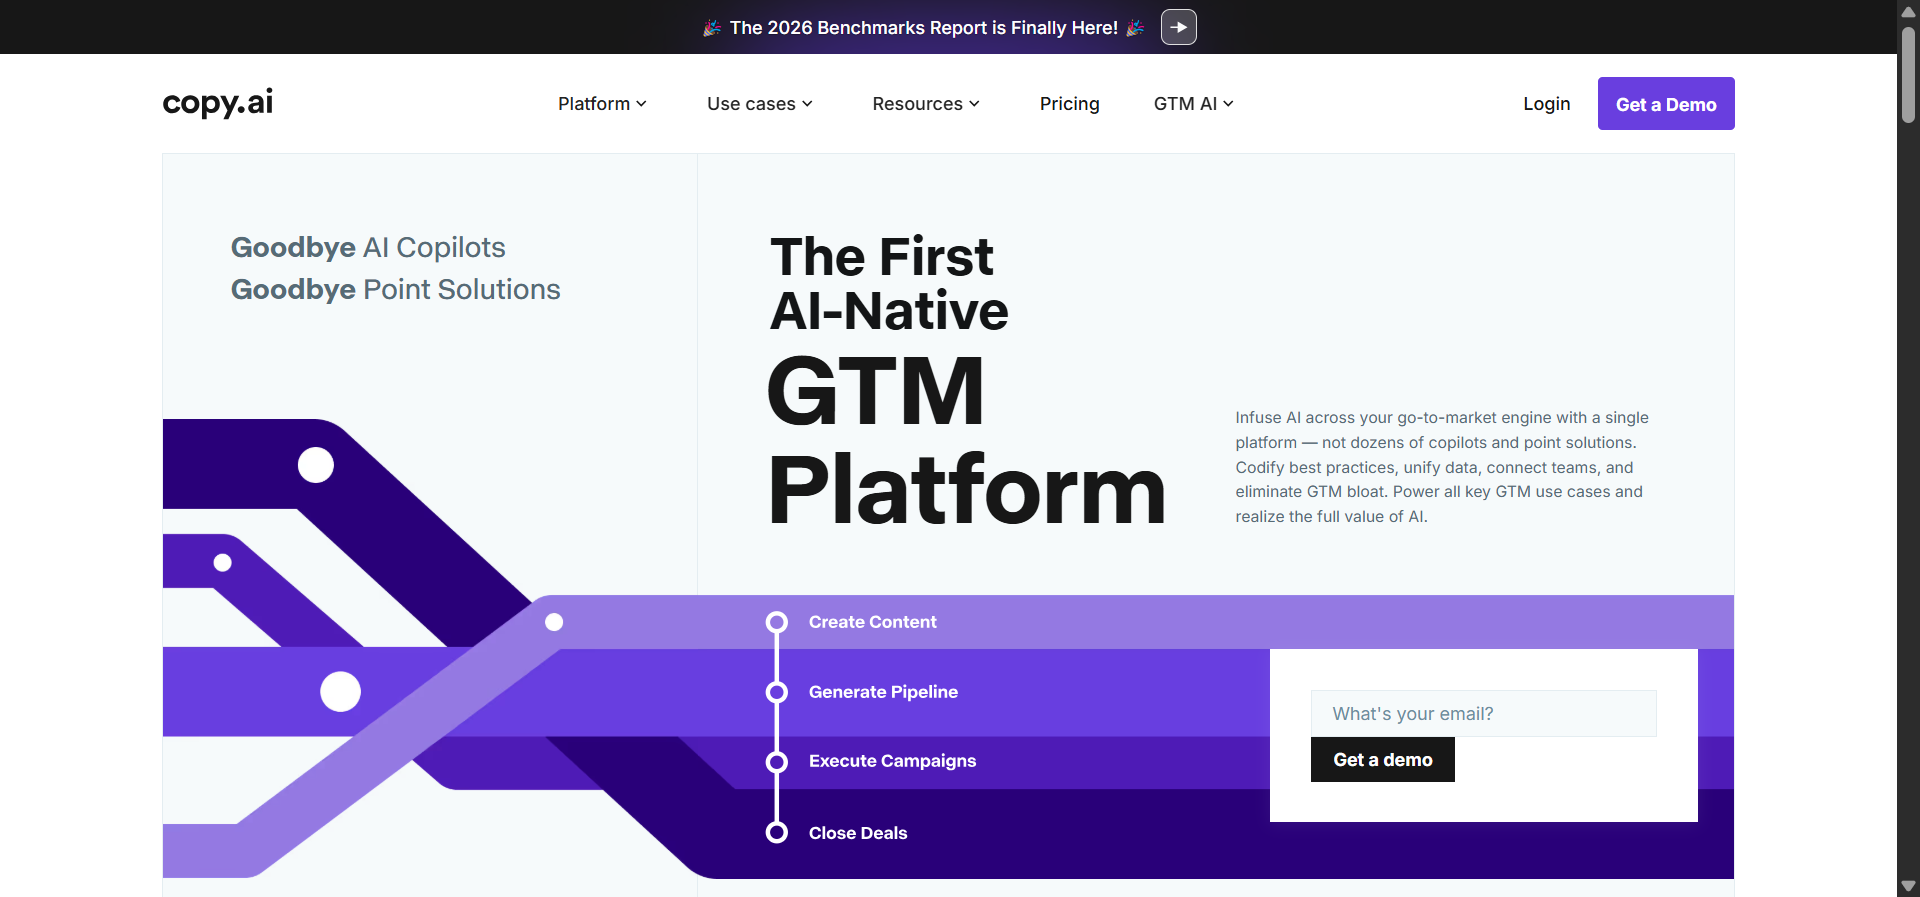Click the "Goodbye Point Solutions" text
The image size is (1920, 897).
(x=395, y=289)
